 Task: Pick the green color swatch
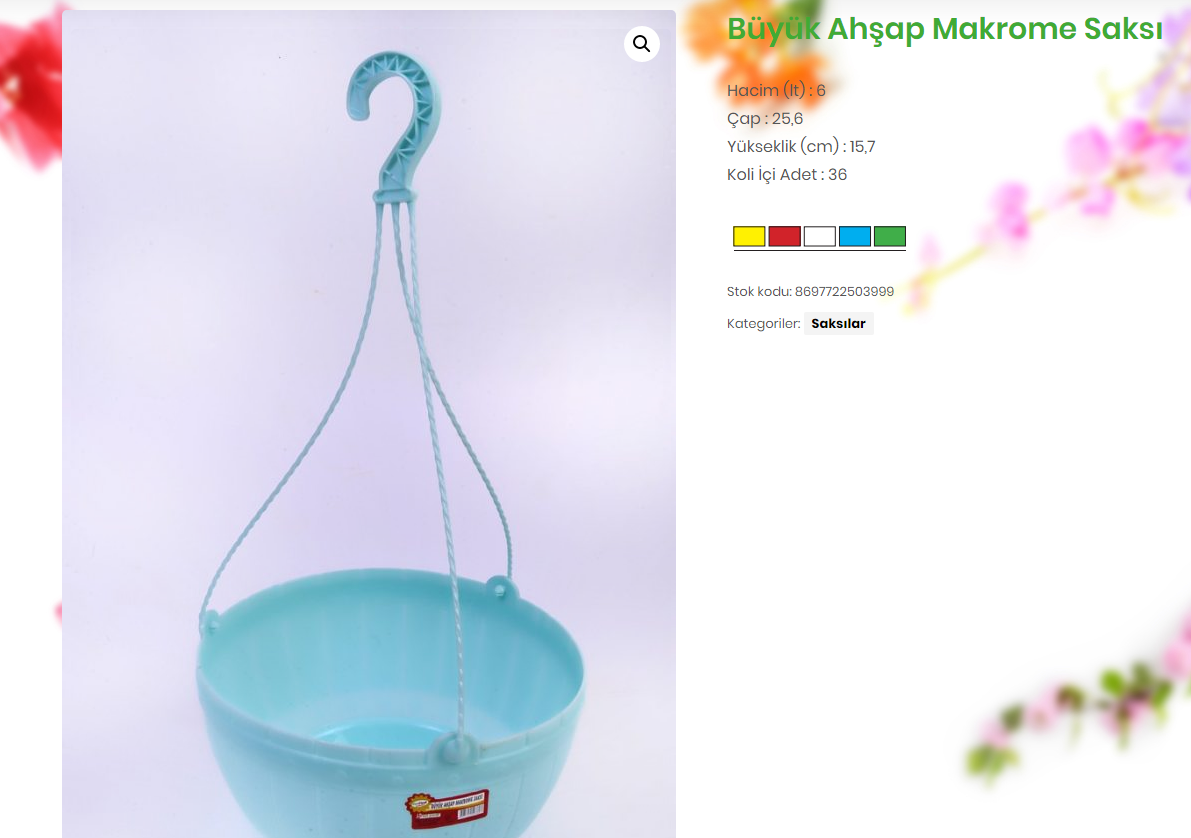(889, 236)
